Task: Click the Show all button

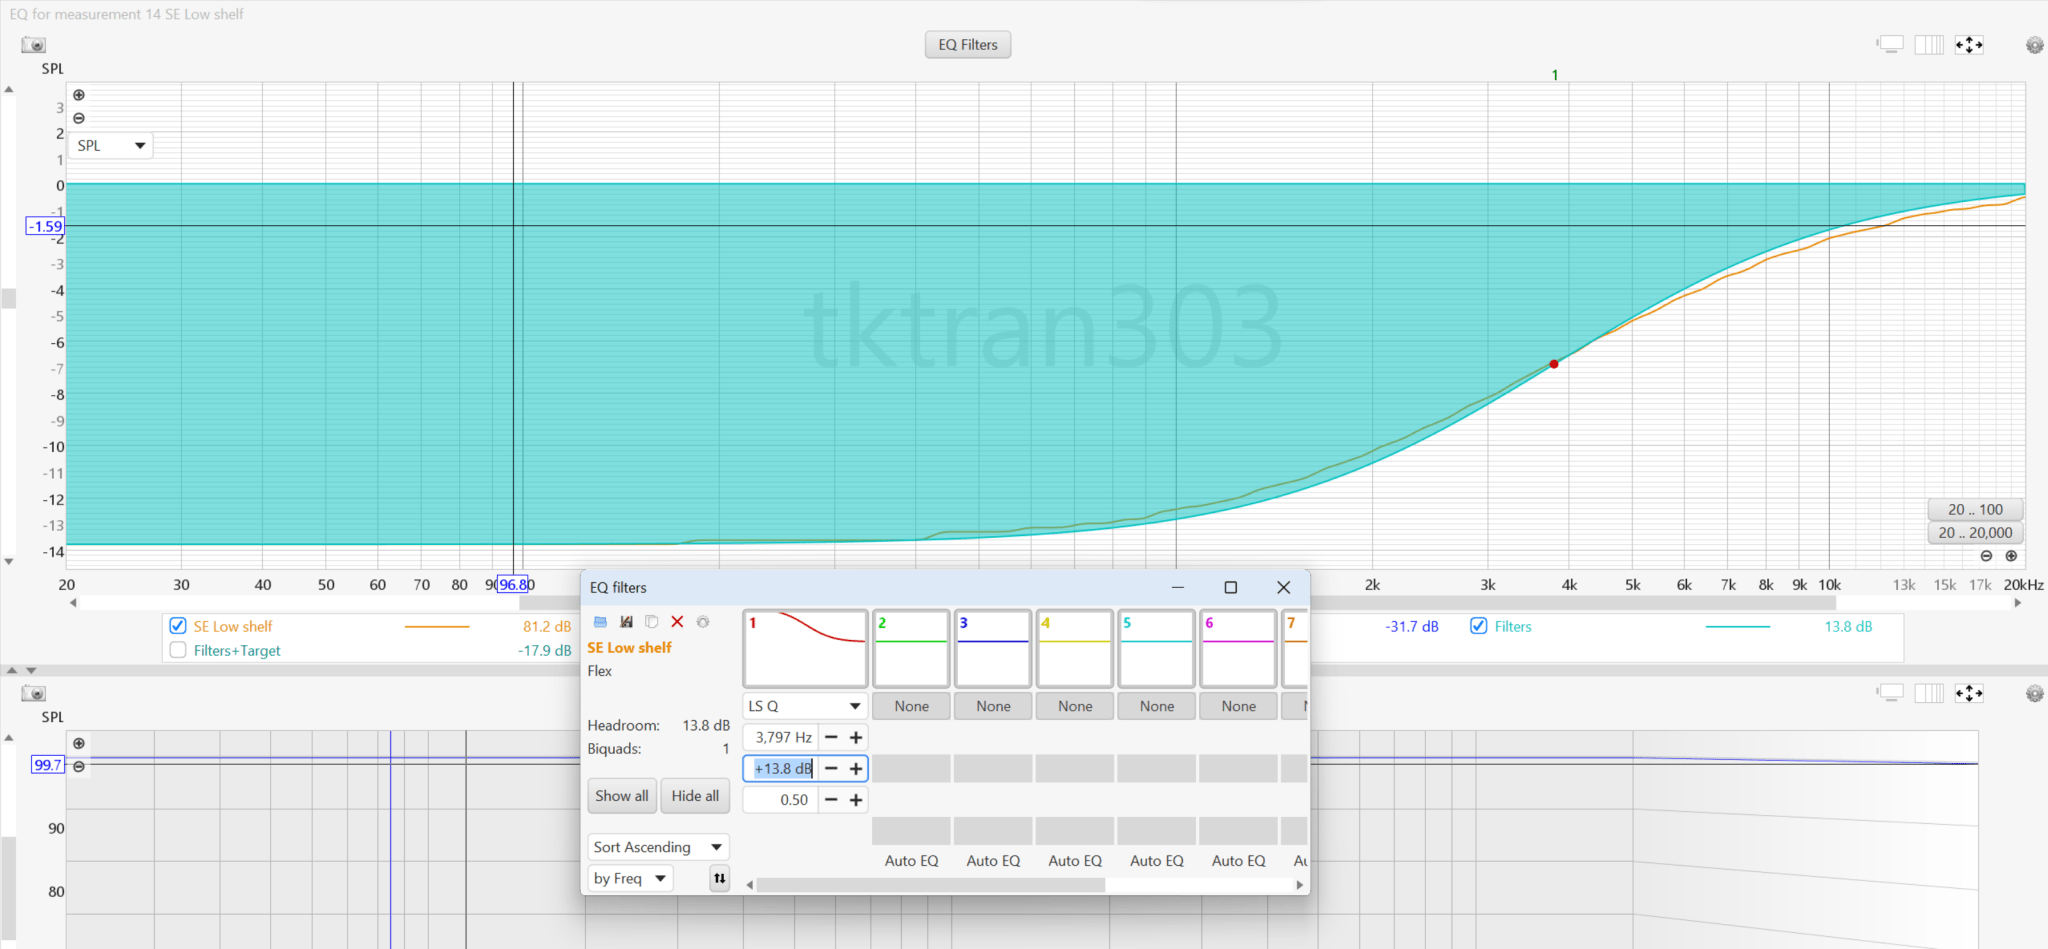Action: pos(621,796)
